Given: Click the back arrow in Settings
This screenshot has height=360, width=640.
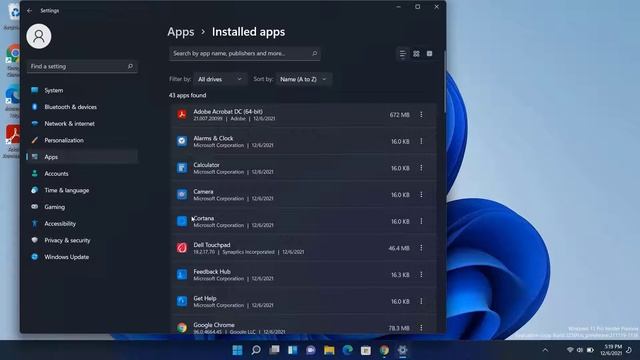Looking at the screenshot, I should coord(29,11).
